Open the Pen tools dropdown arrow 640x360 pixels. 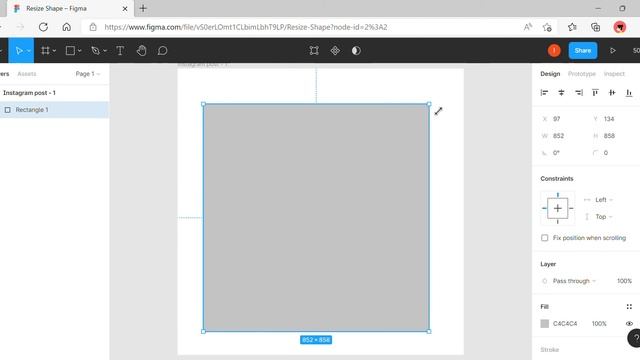105,51
